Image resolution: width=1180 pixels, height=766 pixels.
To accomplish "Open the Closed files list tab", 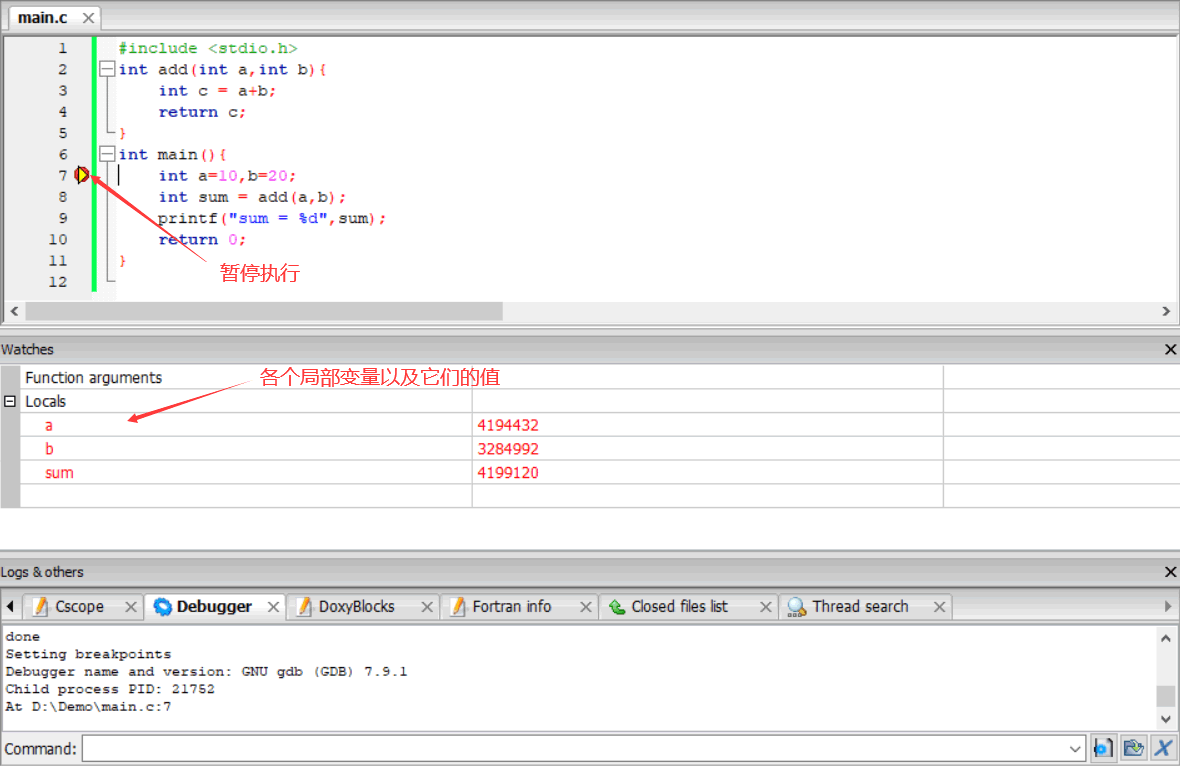I will tap(679, 606).
